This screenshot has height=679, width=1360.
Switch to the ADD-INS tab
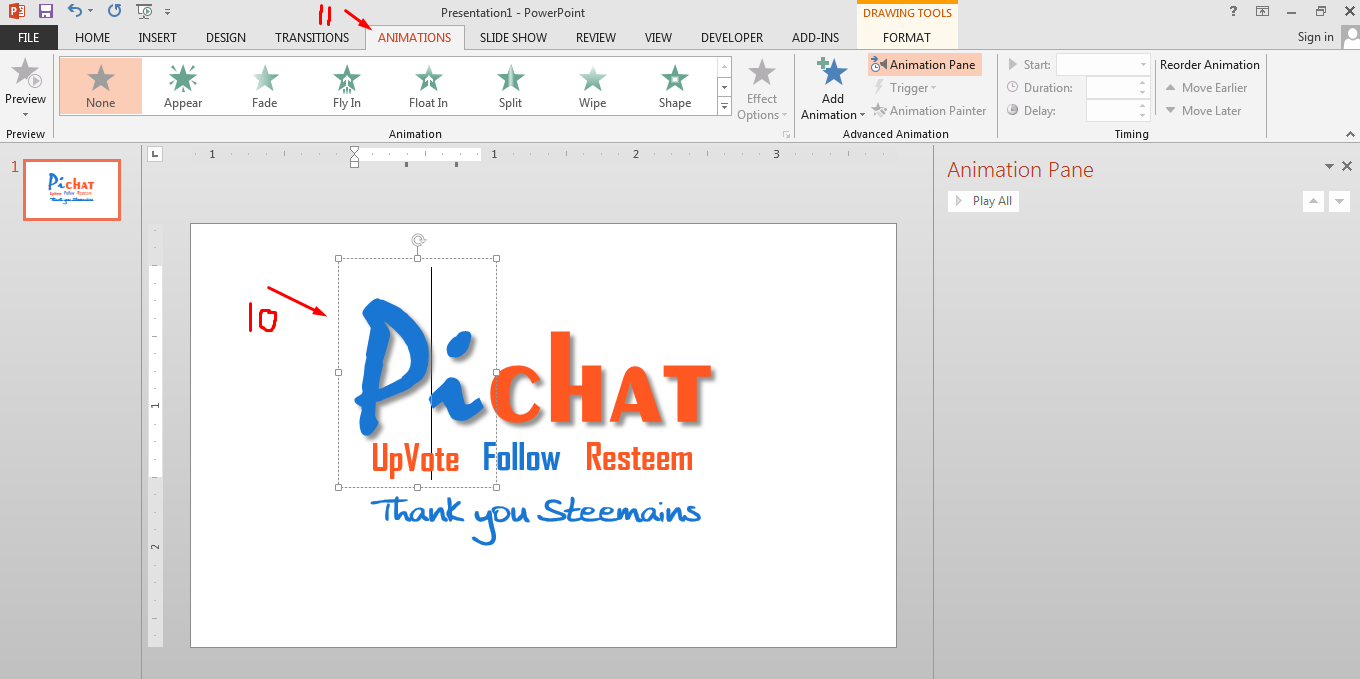(815, 37)
